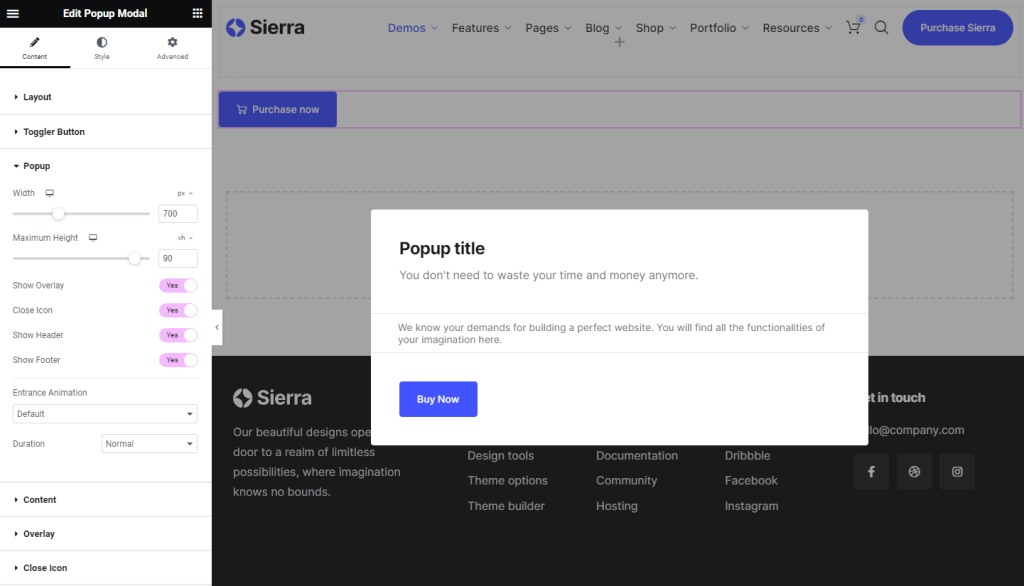
Task: Expand the Close Icon section
Action: click(x=106, y=568)
